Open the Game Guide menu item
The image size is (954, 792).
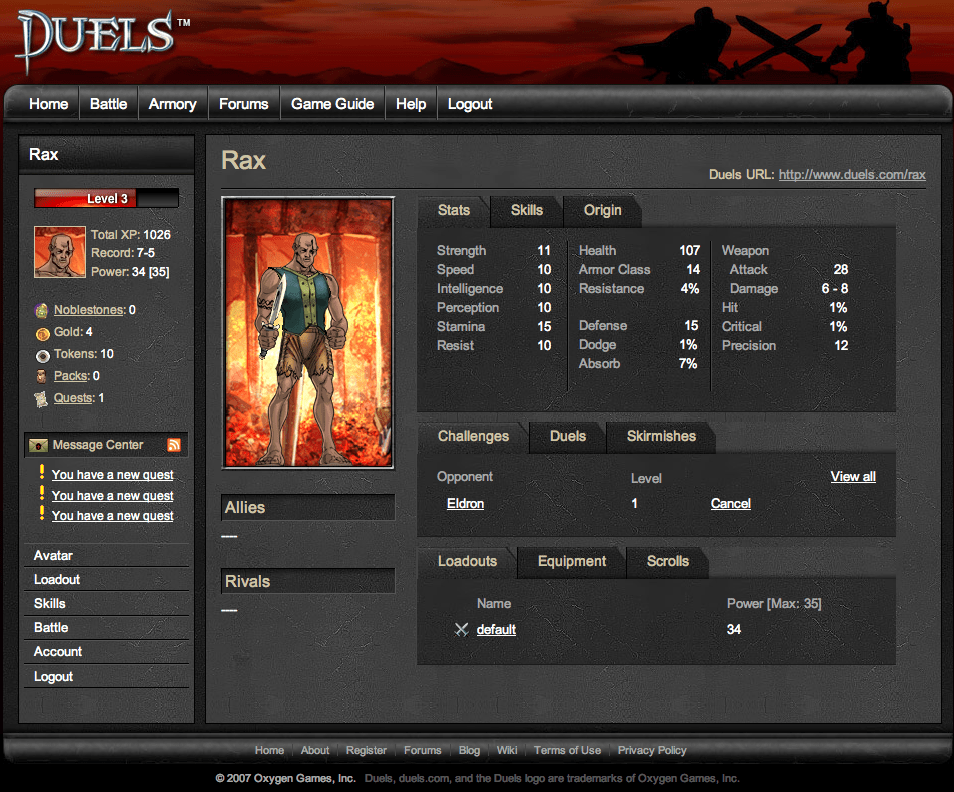(x=332, y=104)
